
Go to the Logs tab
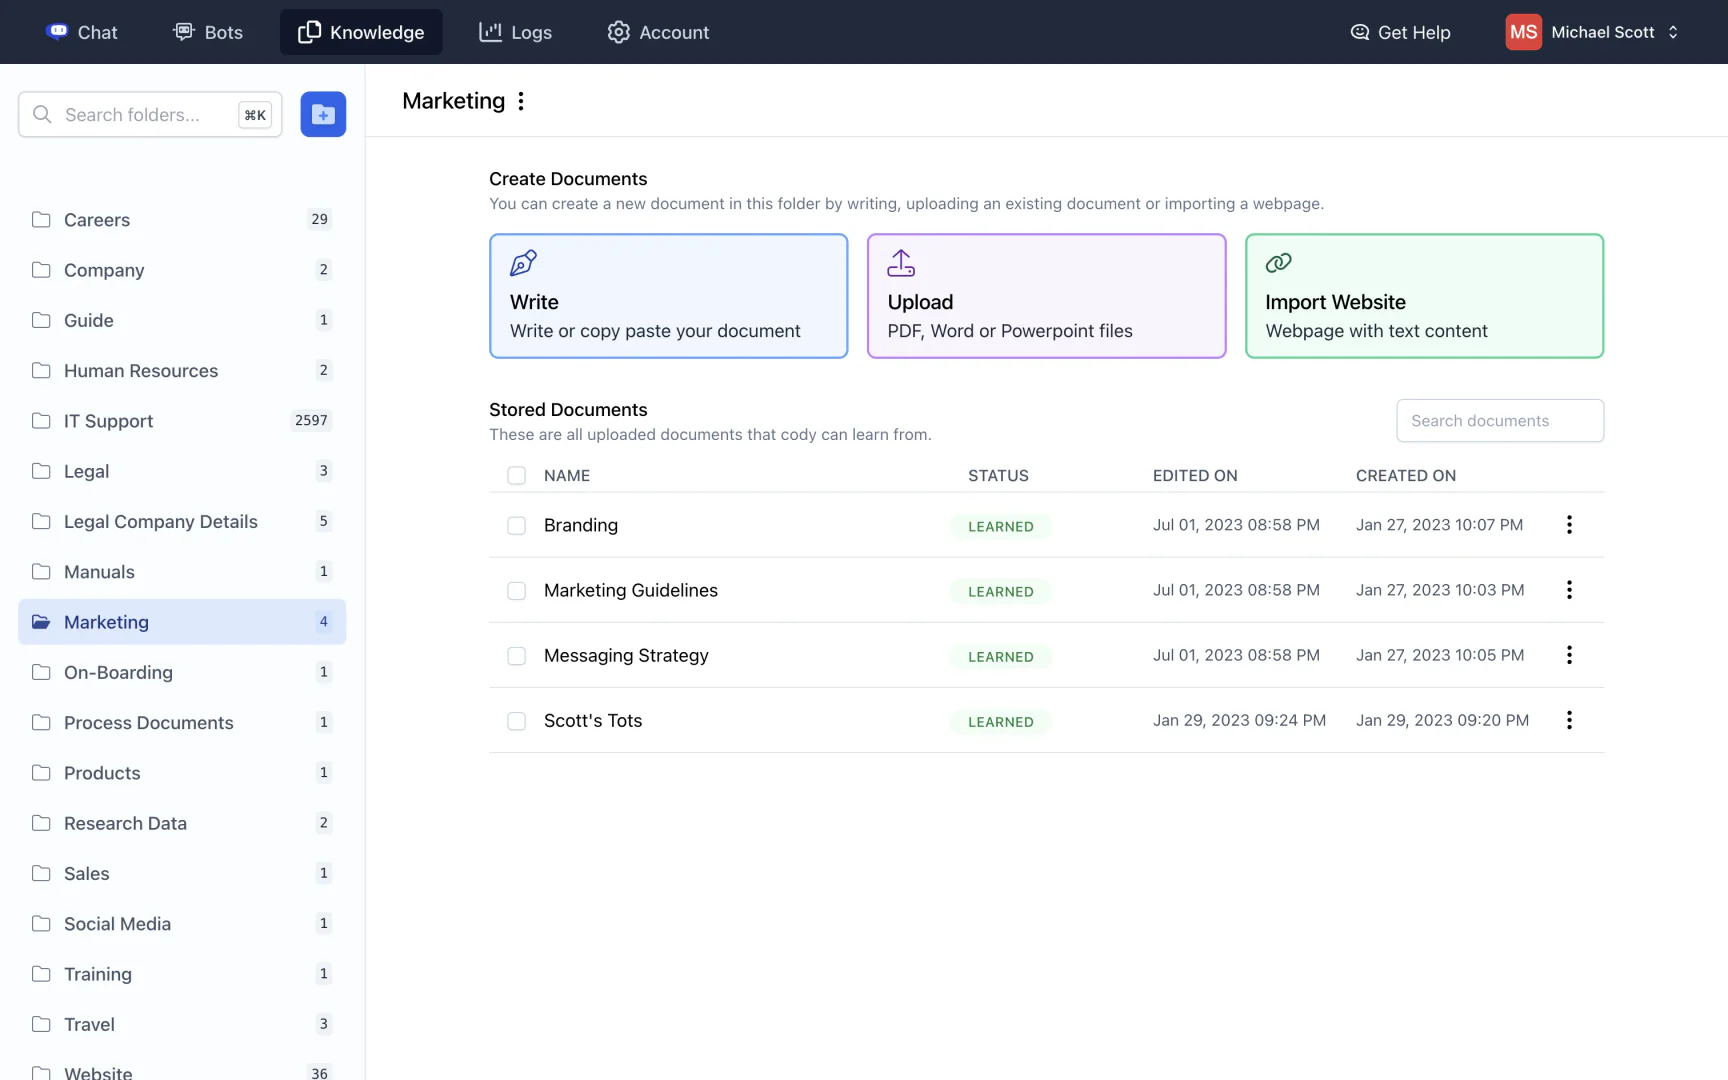515,32
